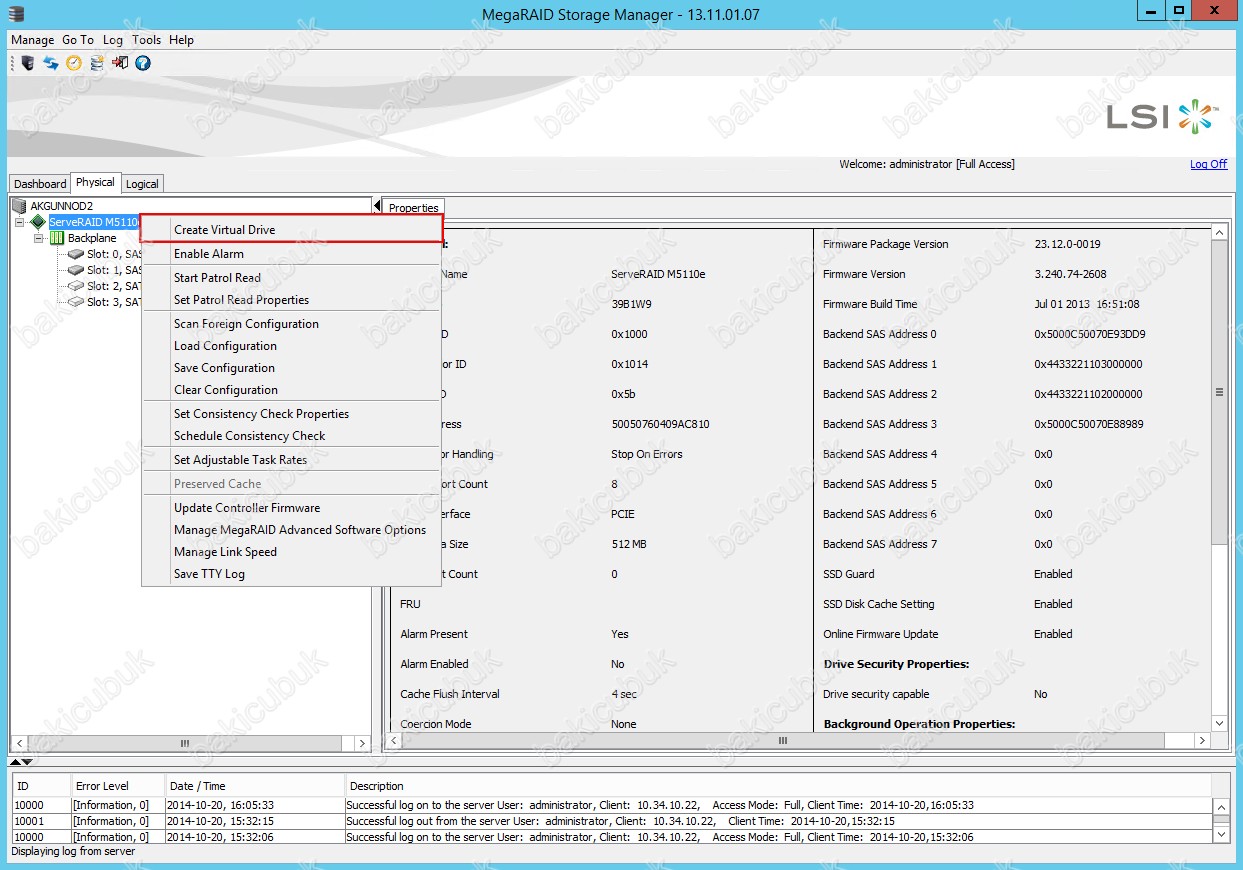Switch to the Physical tab
This screenshot has width=1243, height=870.
(x=95, y=182)
